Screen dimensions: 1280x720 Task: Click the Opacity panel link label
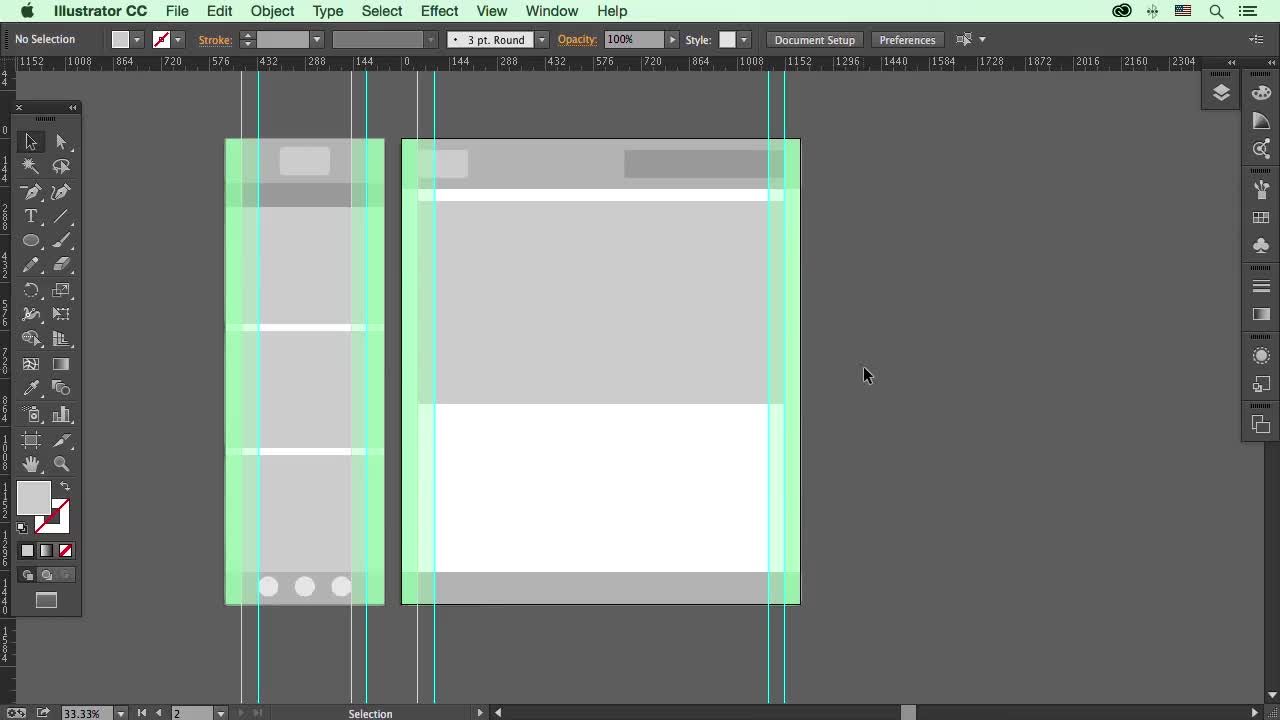coord(577,40)
